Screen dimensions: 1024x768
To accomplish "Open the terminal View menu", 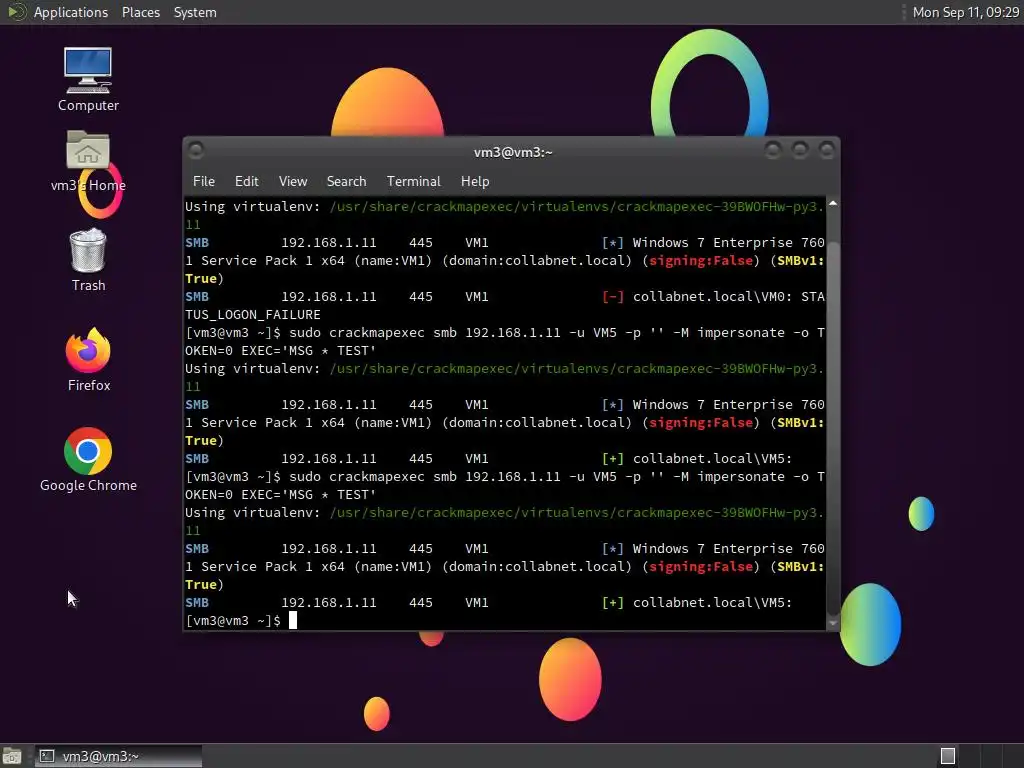I will [293, 182].
